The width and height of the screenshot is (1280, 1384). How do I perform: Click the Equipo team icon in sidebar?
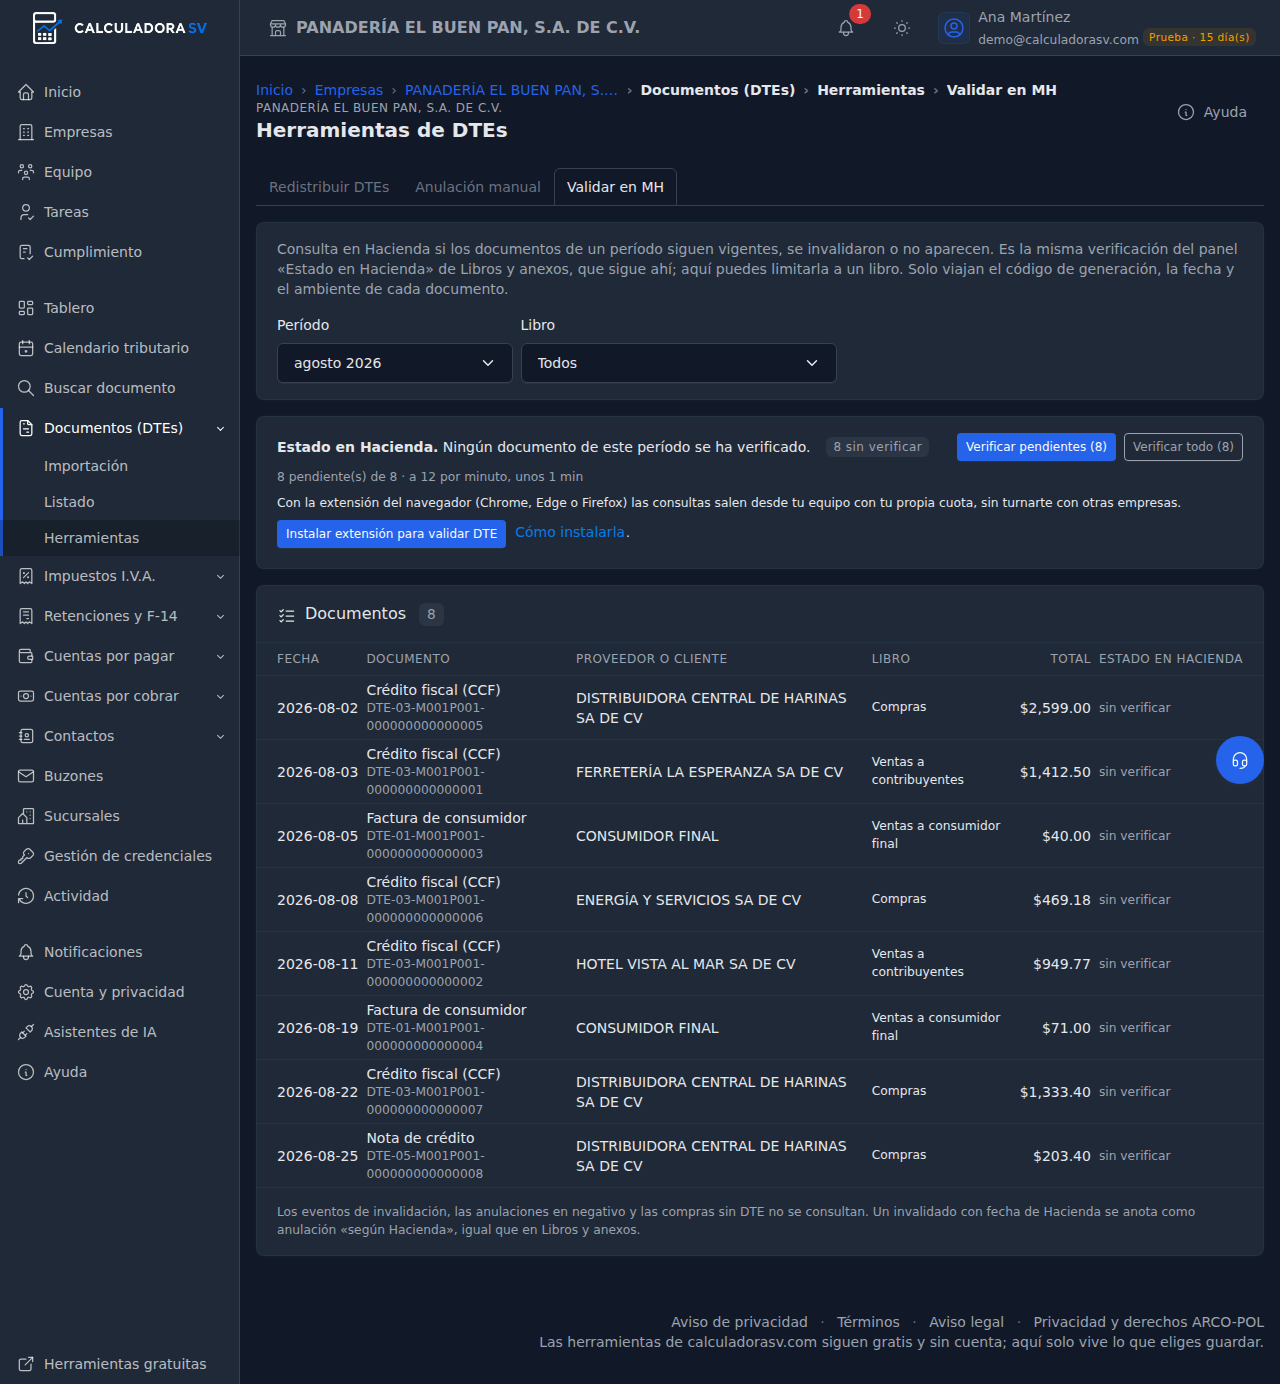click(x=26, y=172)
